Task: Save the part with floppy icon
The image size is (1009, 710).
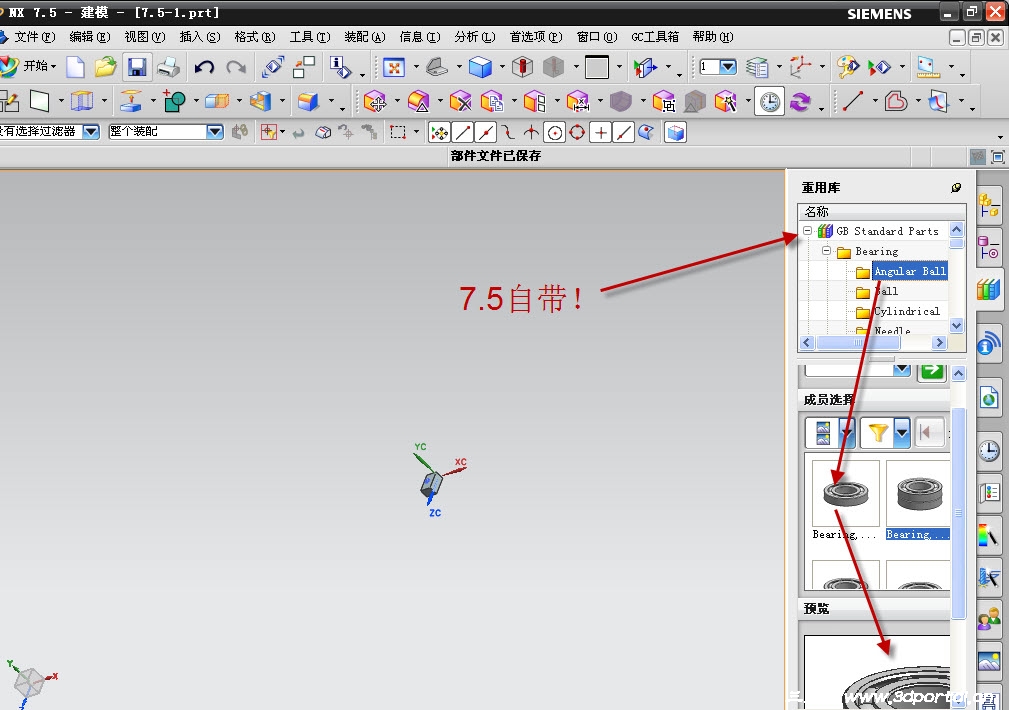Action: [x=137, y=66]
